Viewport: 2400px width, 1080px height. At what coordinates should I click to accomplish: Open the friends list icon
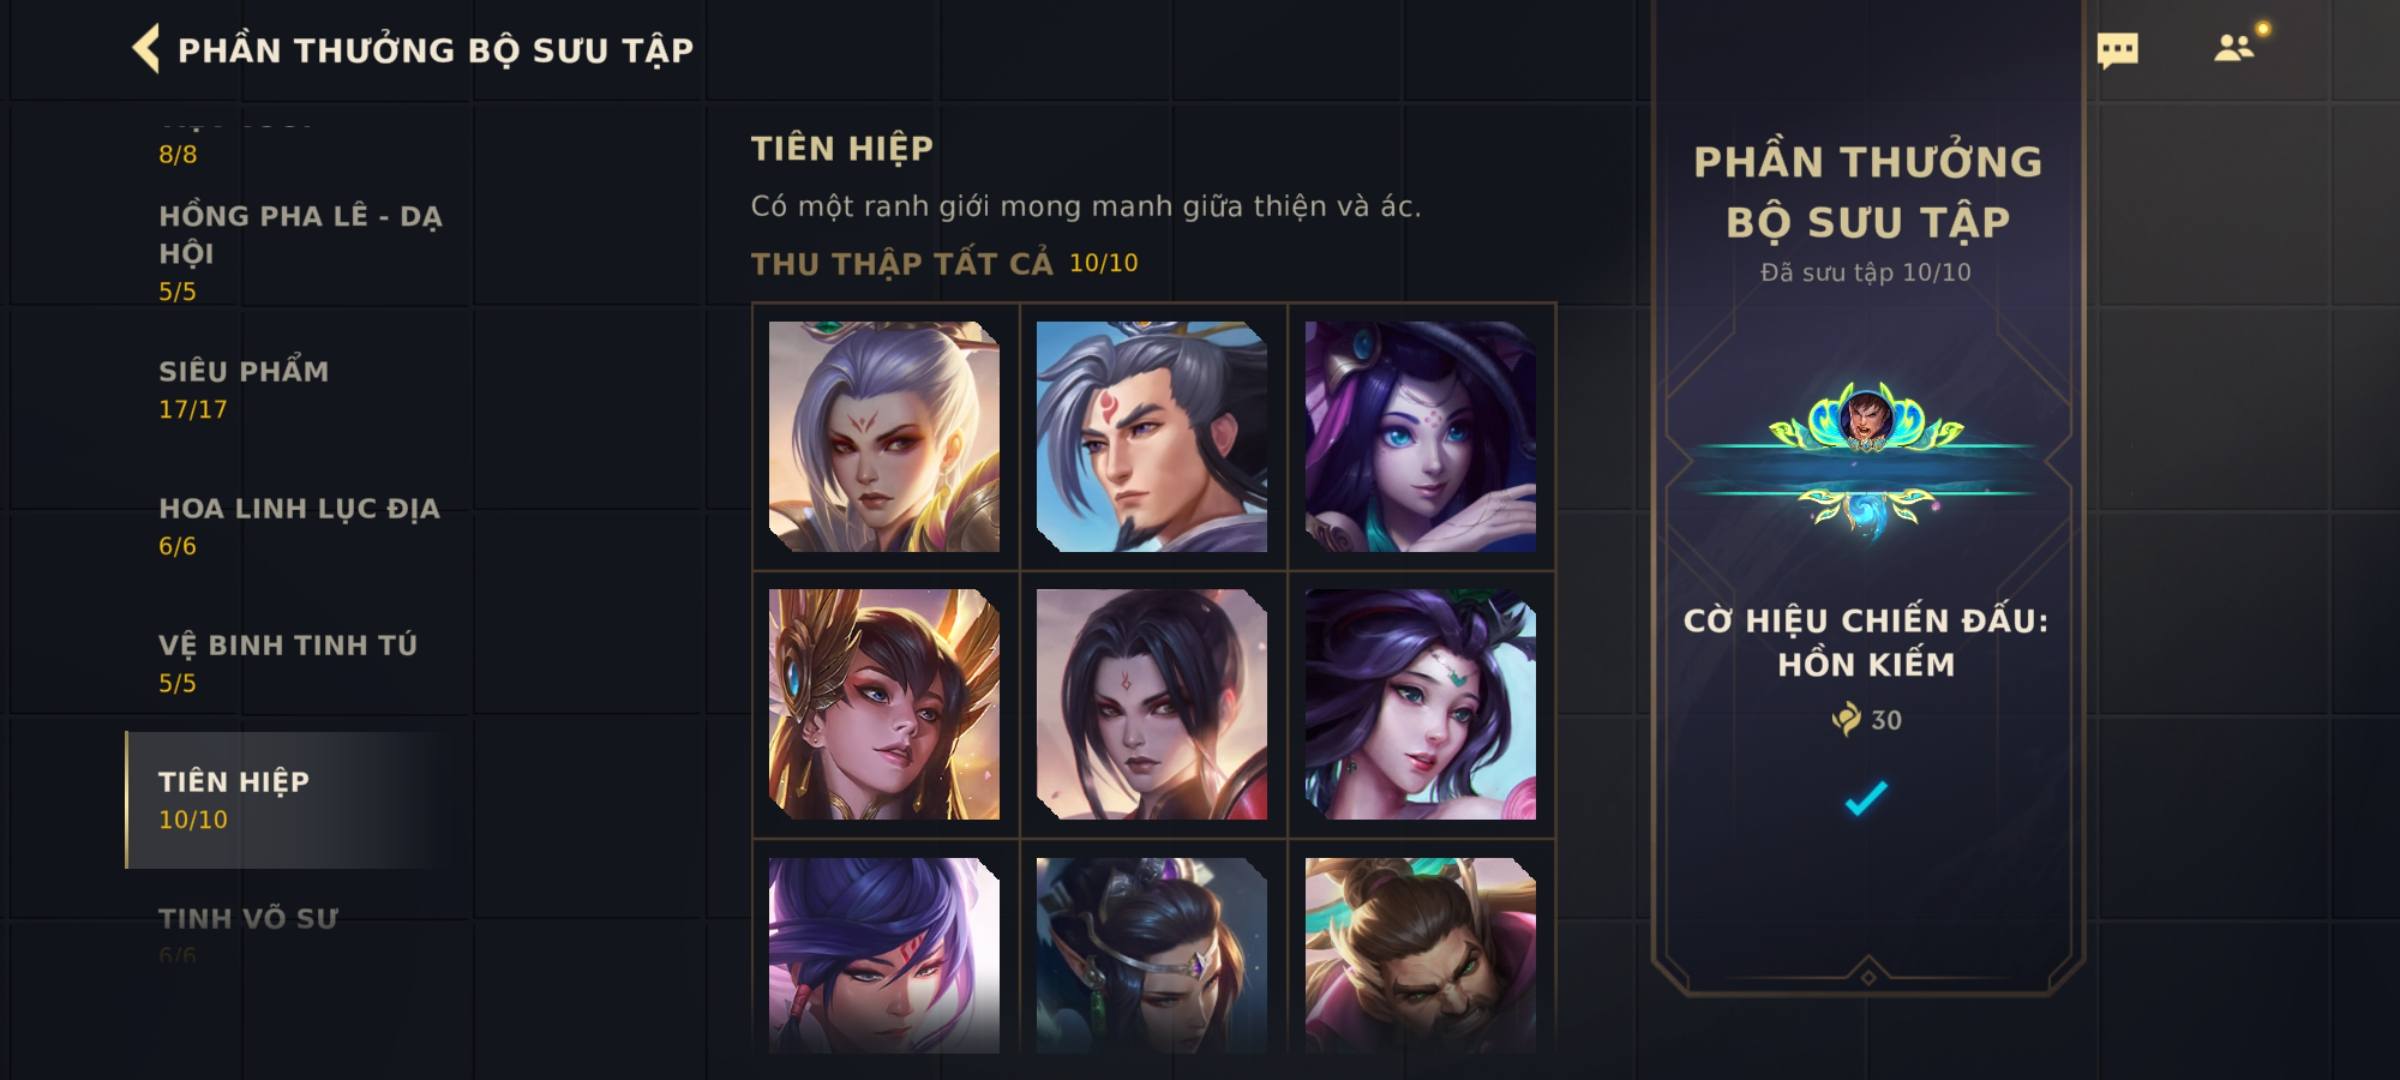pyautogui.click(x=2234, y=48)
